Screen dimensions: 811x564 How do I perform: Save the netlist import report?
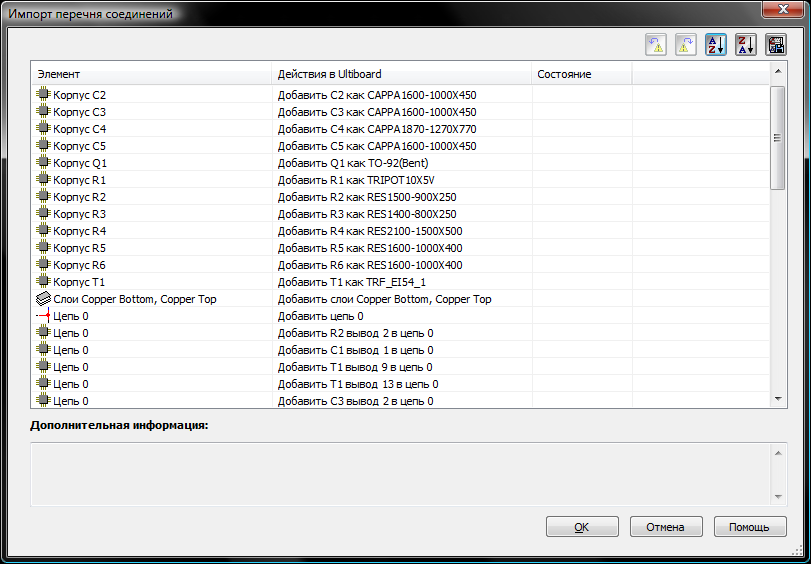[x=776, y=45]
